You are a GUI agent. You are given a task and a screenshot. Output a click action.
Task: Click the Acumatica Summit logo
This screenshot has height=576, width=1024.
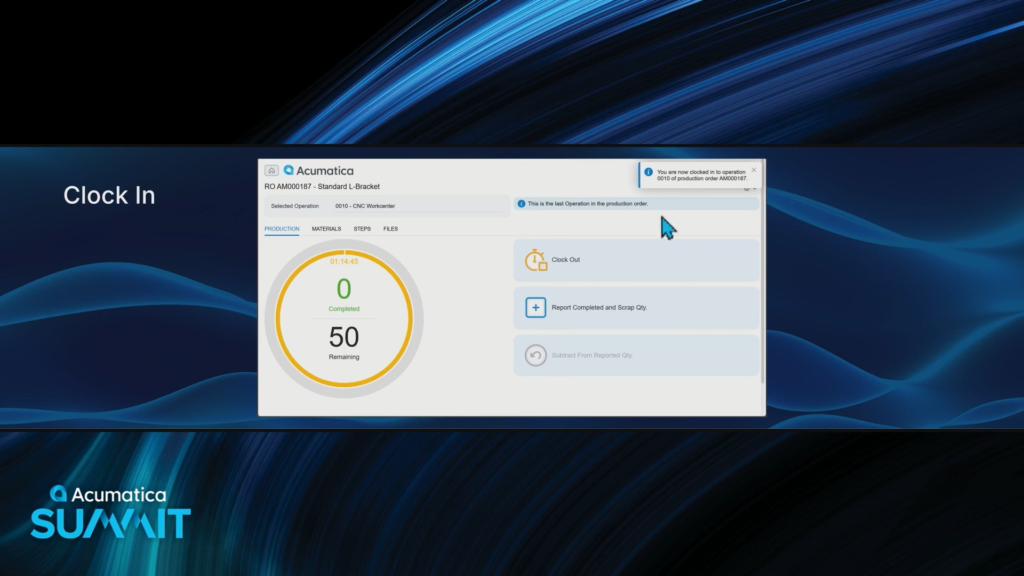click(110, 512)
